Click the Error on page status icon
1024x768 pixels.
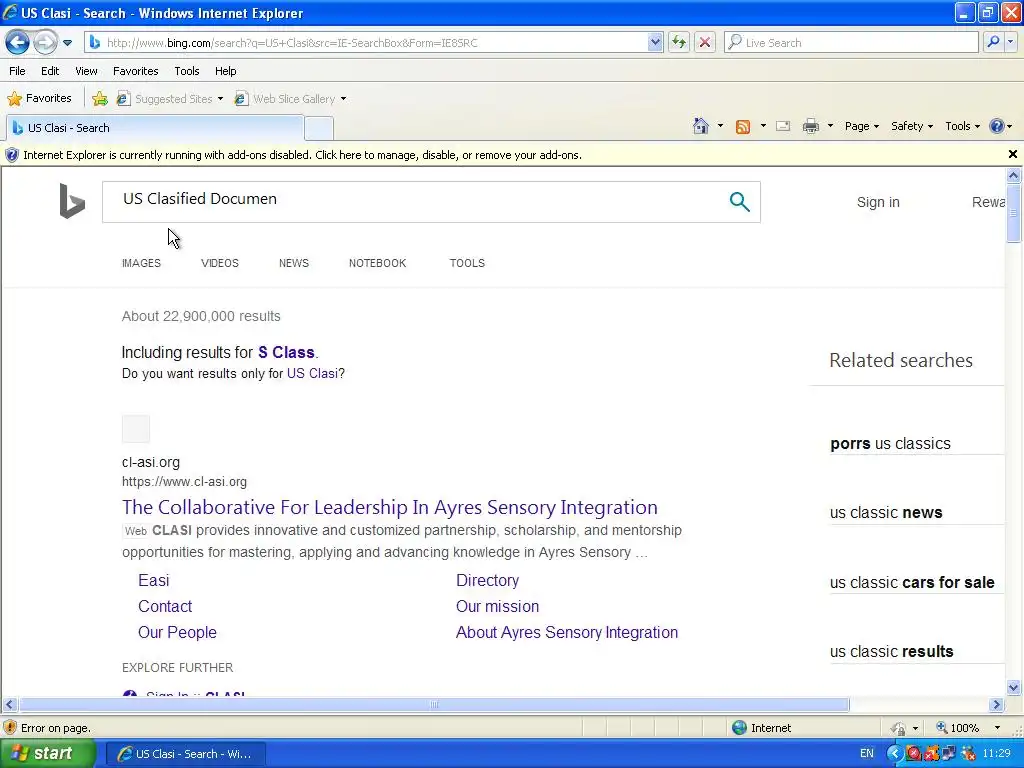pos(10,728)
